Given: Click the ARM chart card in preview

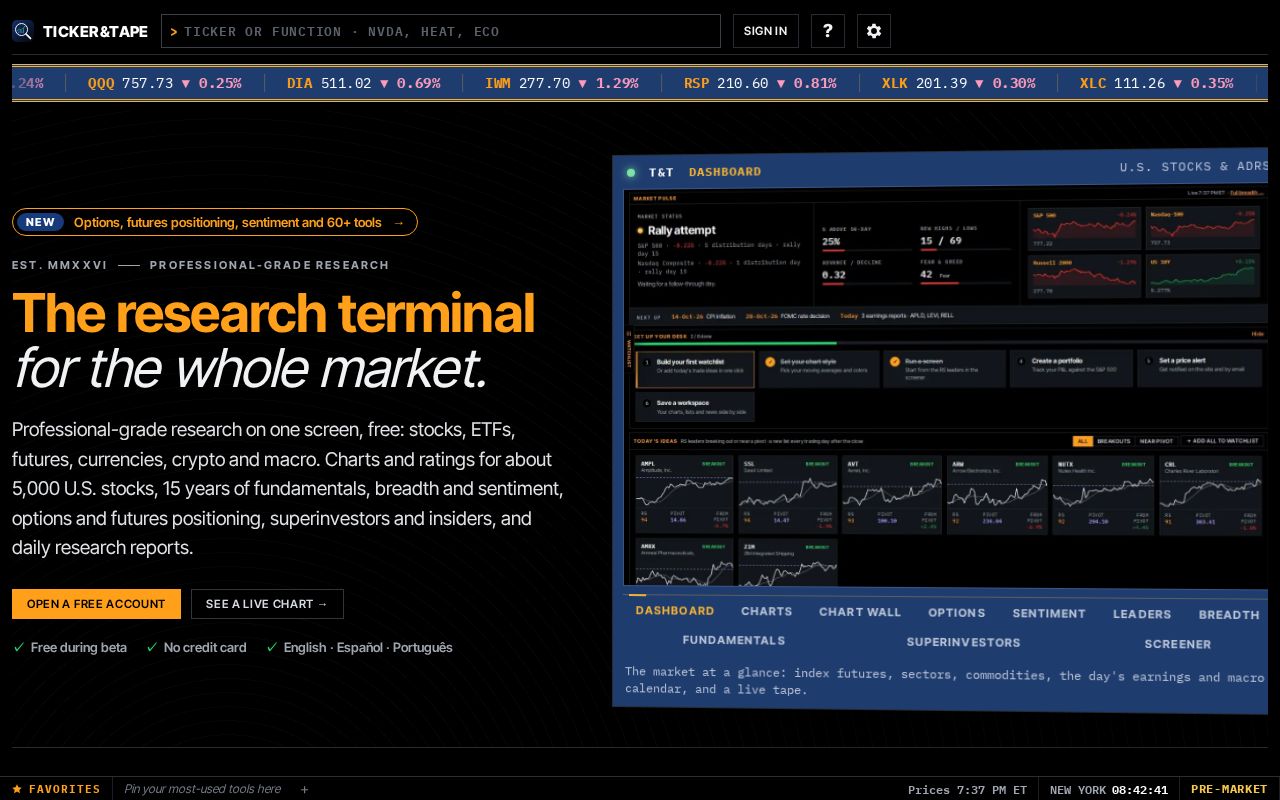Looking at the screenshot, I should (997, 495).
